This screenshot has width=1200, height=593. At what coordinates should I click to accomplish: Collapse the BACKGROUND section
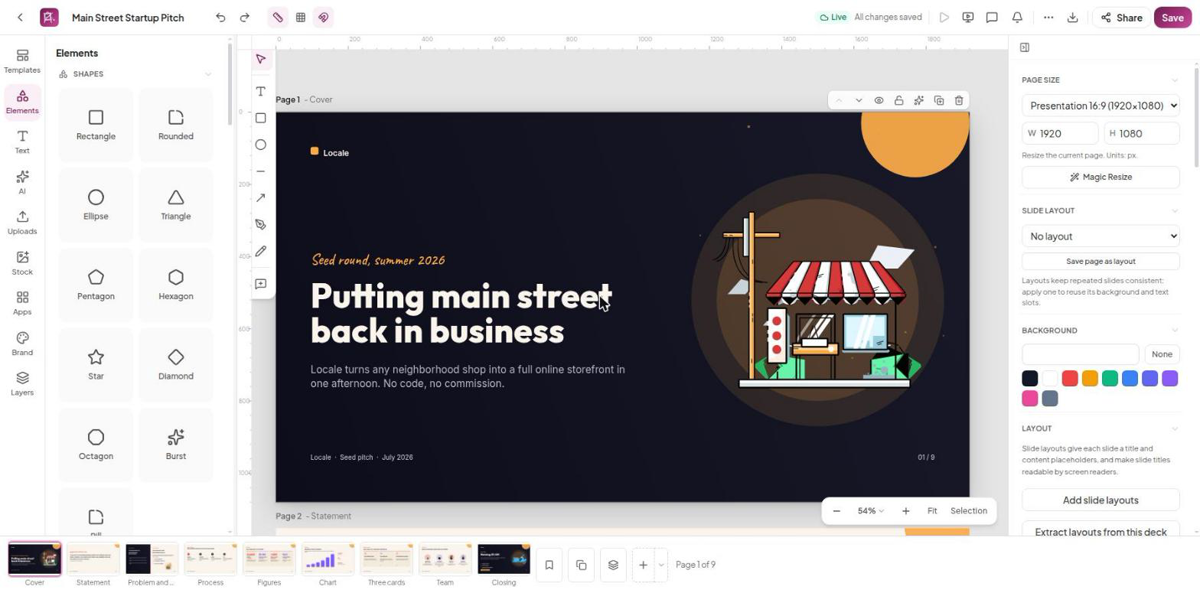click(1175, 330)
